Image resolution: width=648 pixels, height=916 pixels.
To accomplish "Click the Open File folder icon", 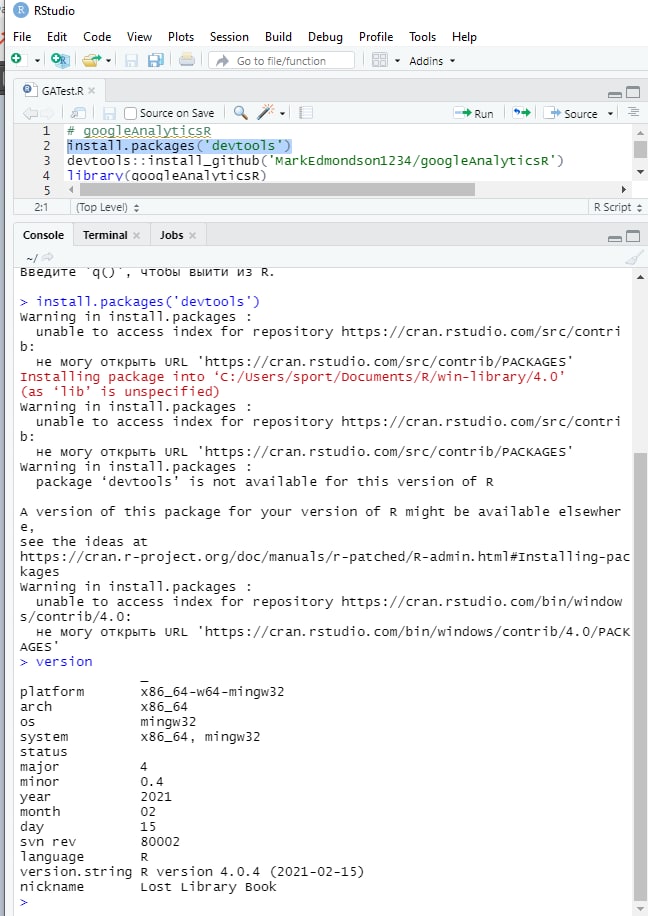I will point(91,60).
